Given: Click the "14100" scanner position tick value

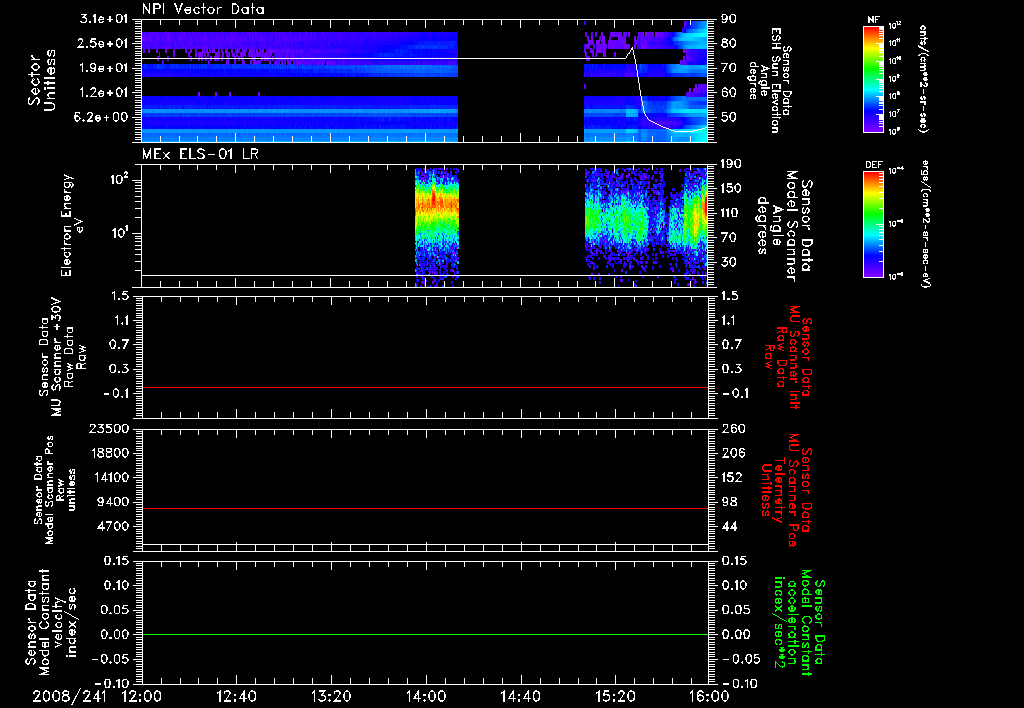Looking at the screenshot, I should (x=108, y=477).
